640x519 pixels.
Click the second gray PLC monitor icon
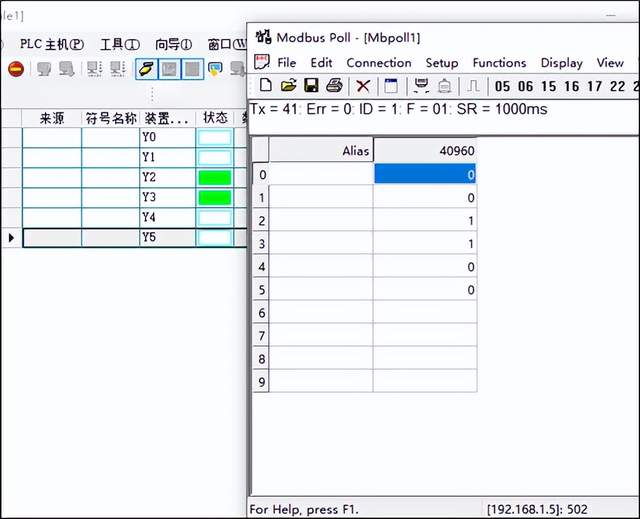(x=67, y=69)
